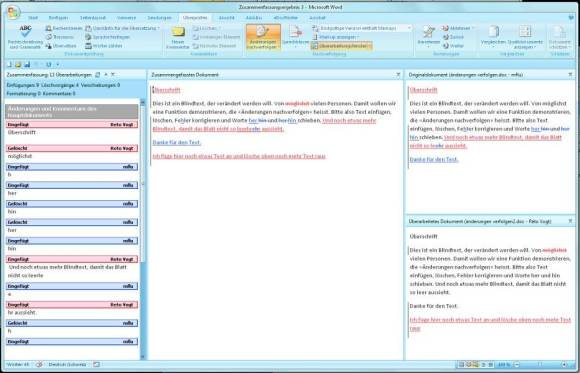Open the Ansicht ribbon tab
The image size is (580, 373).
[x=226, y=18]
